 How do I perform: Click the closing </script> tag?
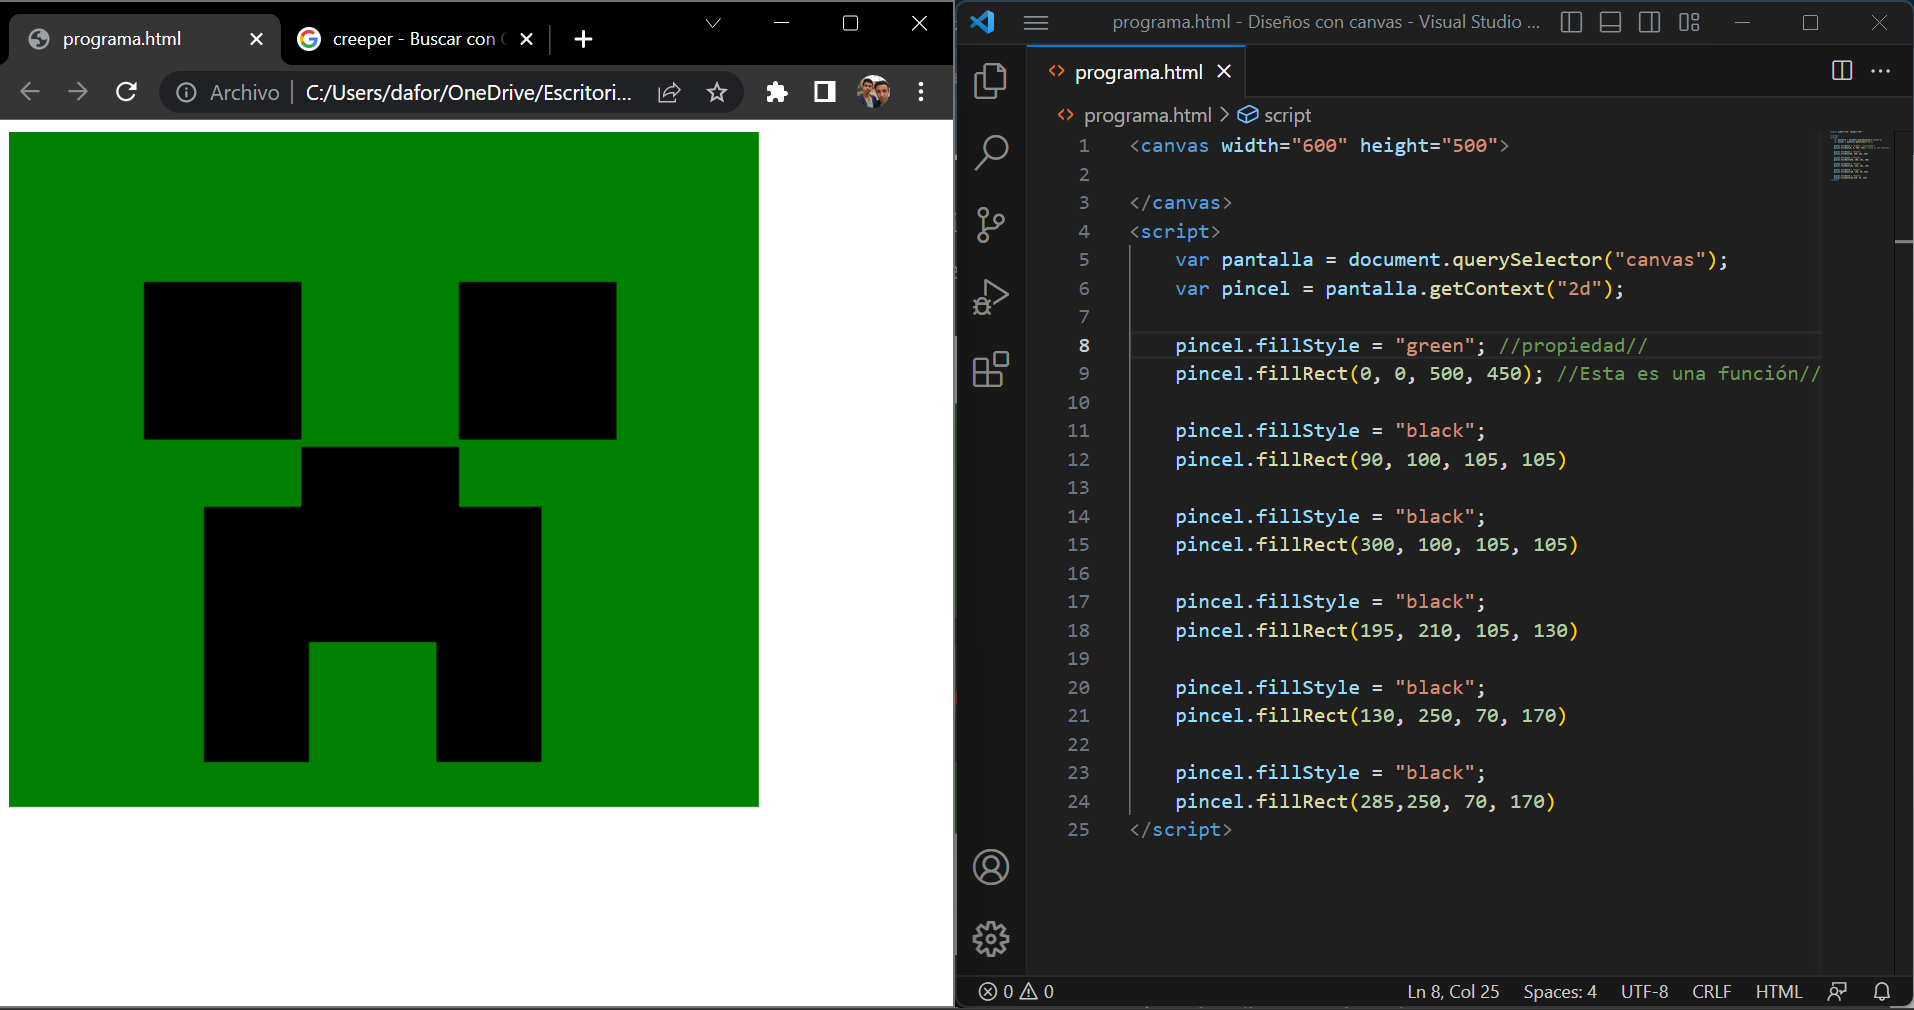click(1181, 829)
